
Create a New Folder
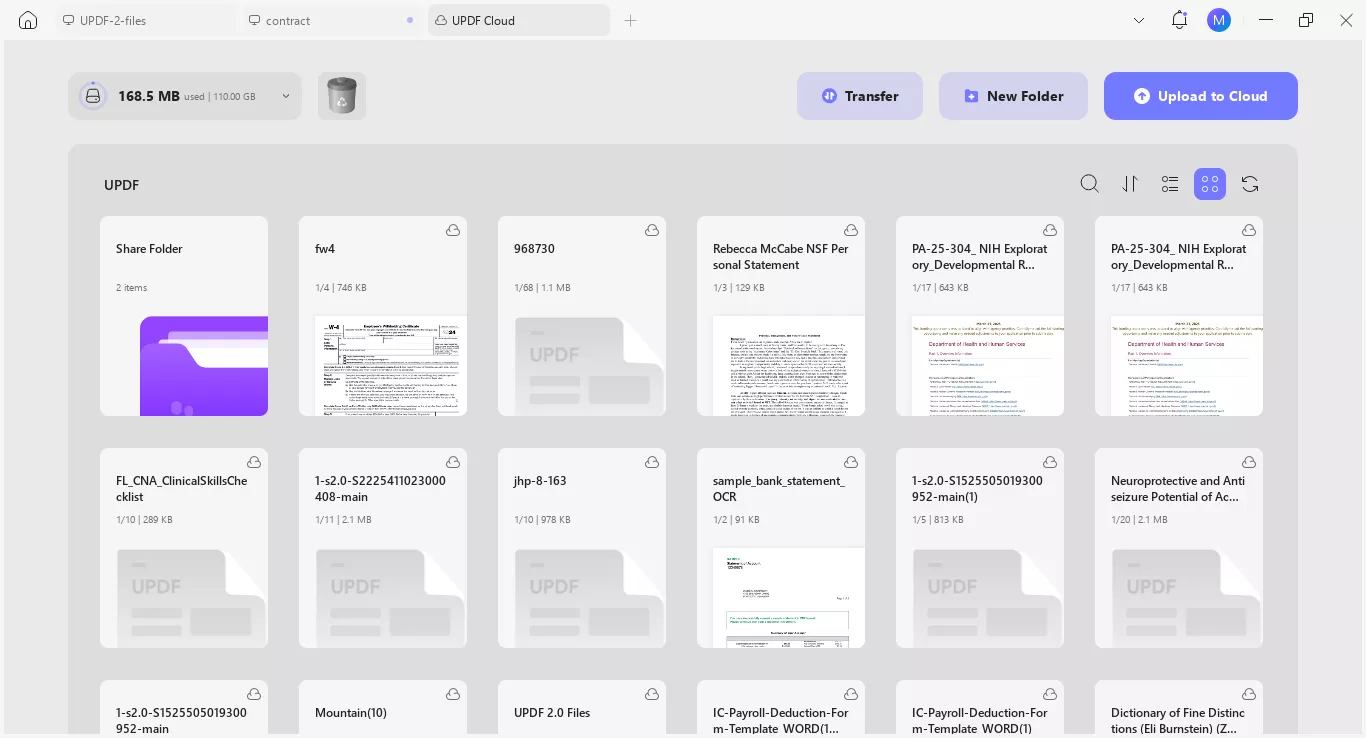1013,96
